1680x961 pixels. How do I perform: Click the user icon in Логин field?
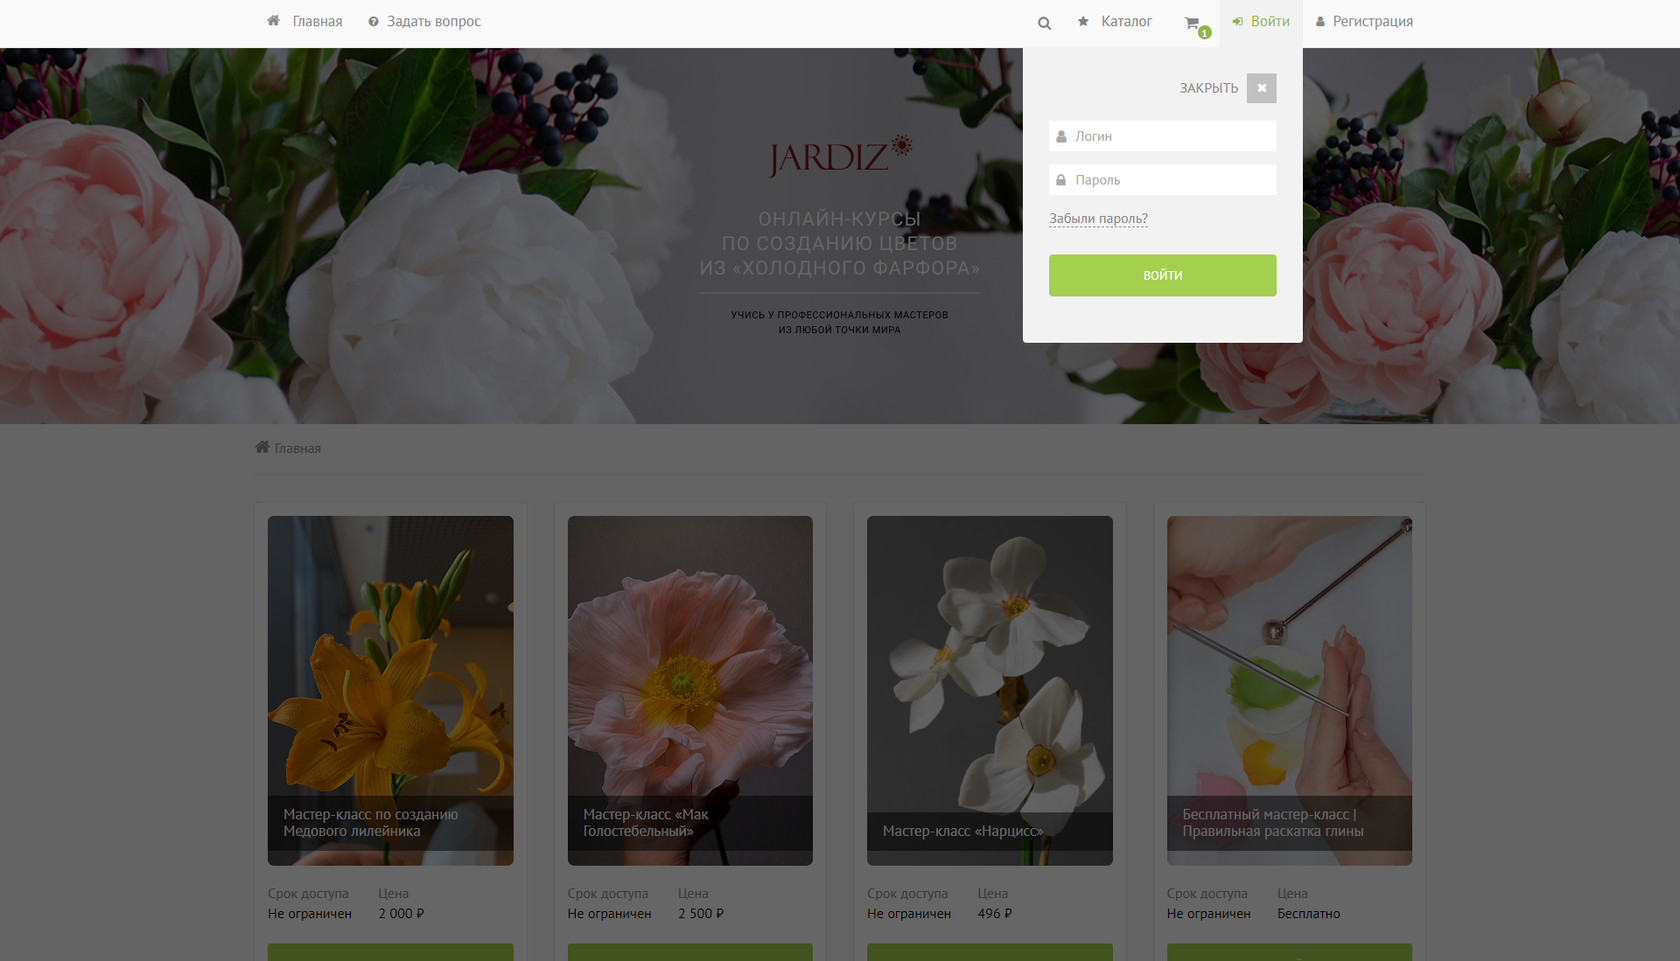point(1061,136)
